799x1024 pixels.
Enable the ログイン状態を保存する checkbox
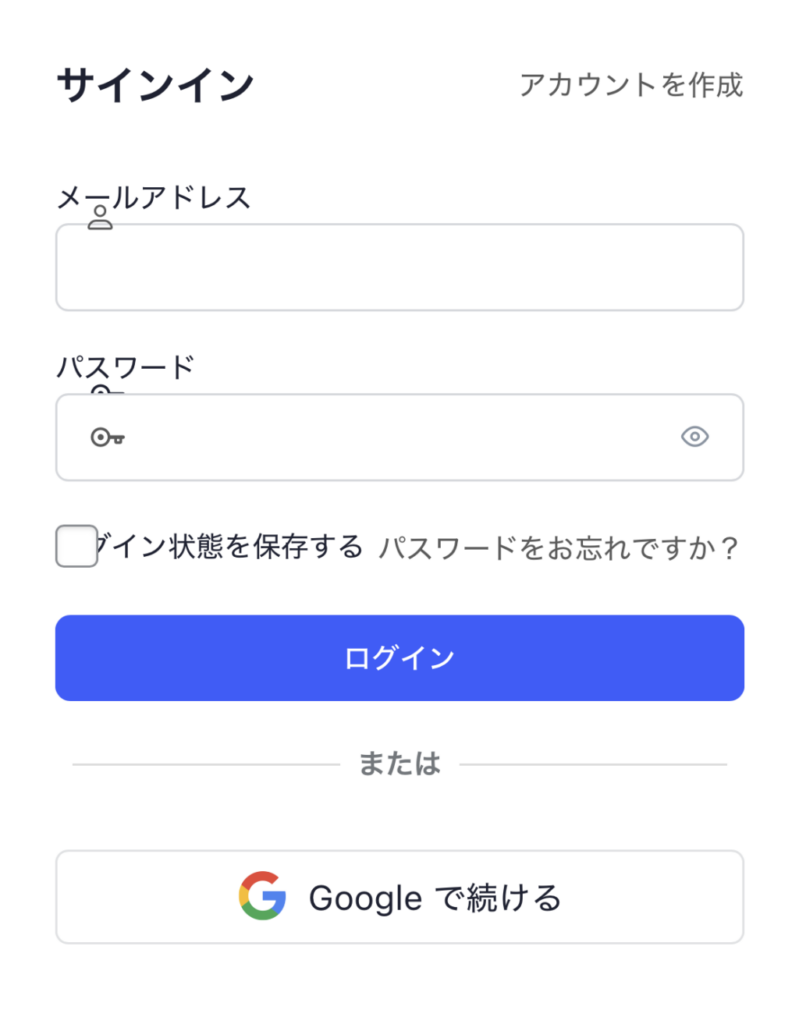point(76,546)
